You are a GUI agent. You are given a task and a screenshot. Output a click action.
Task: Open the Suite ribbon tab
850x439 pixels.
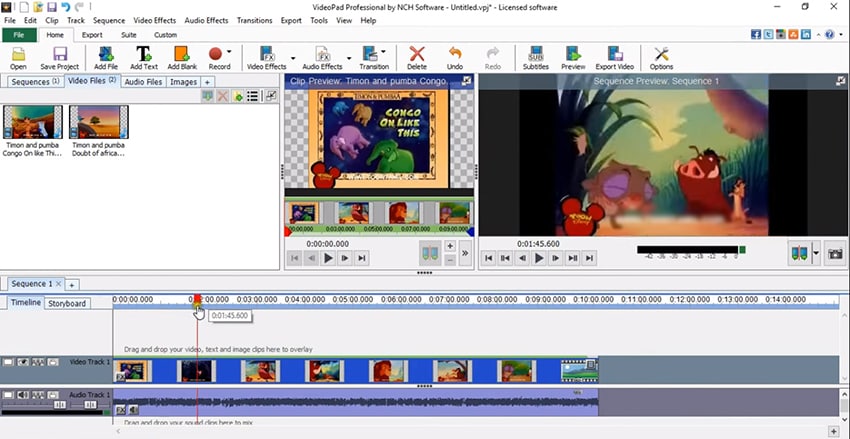(128, 35)
